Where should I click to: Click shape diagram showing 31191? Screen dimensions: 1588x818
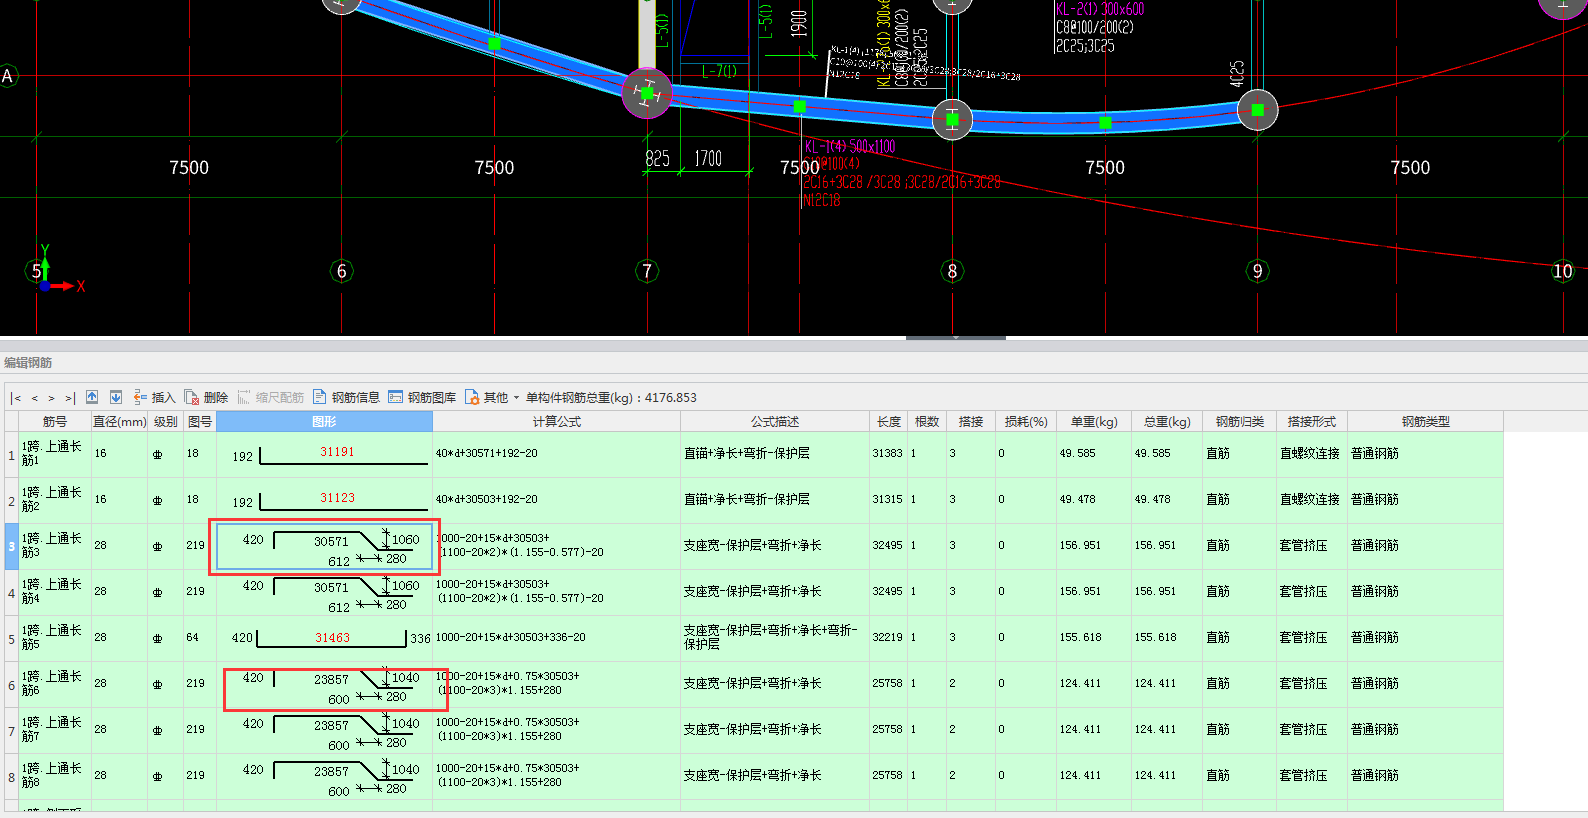325,455
